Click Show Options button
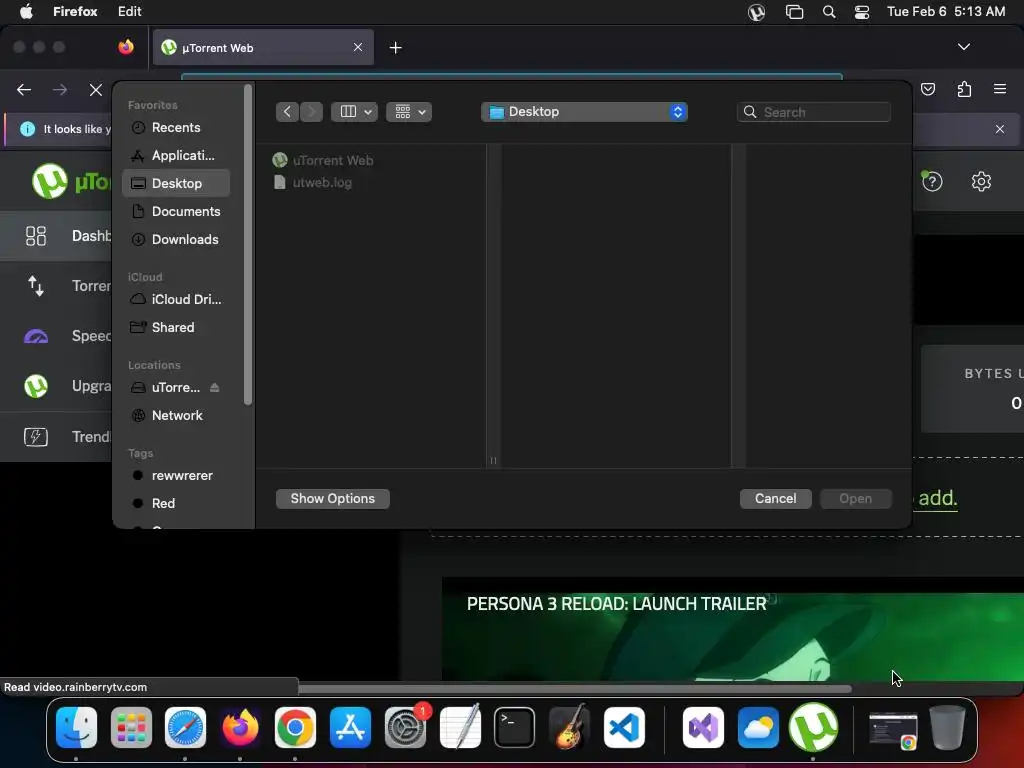Viewport: 1024px width, 768px height. point(332,498)
